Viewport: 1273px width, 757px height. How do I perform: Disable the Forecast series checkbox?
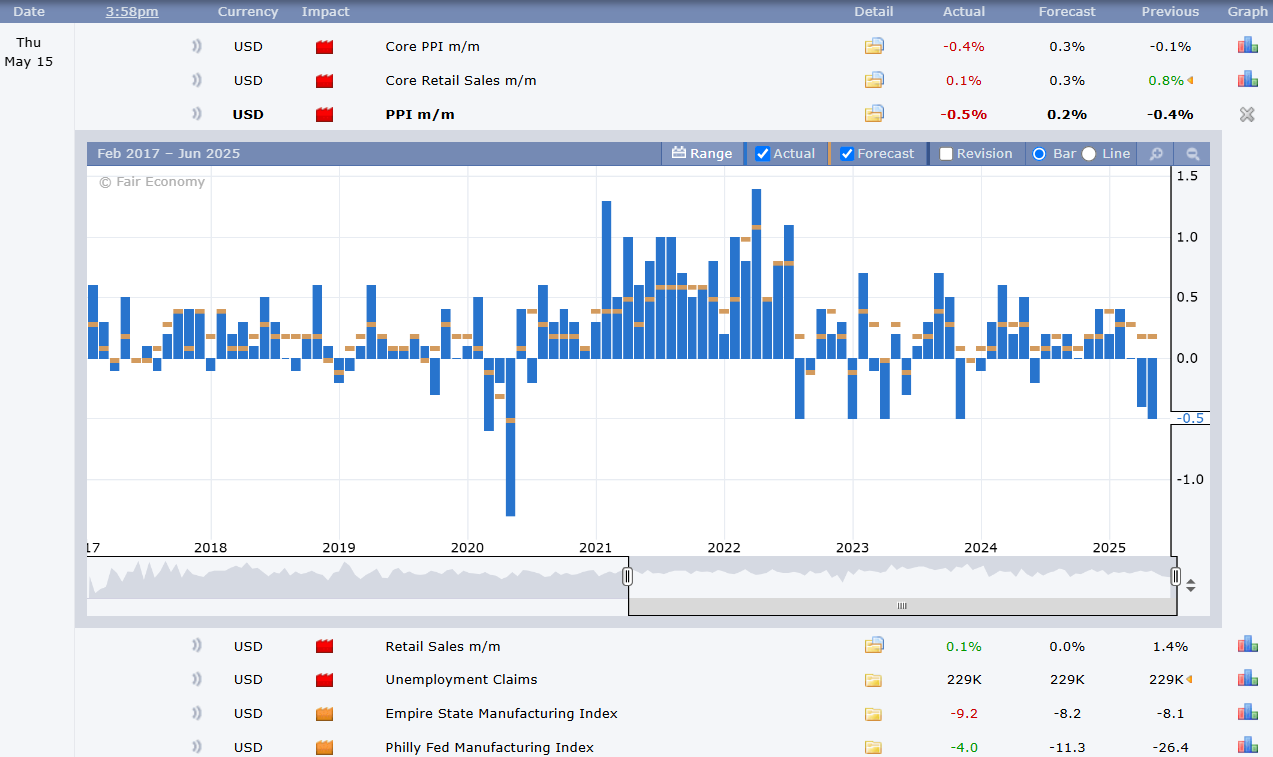coord(847,154)
